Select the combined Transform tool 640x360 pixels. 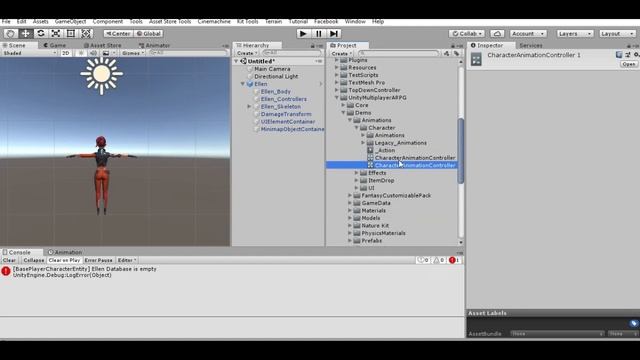[86, 33]
